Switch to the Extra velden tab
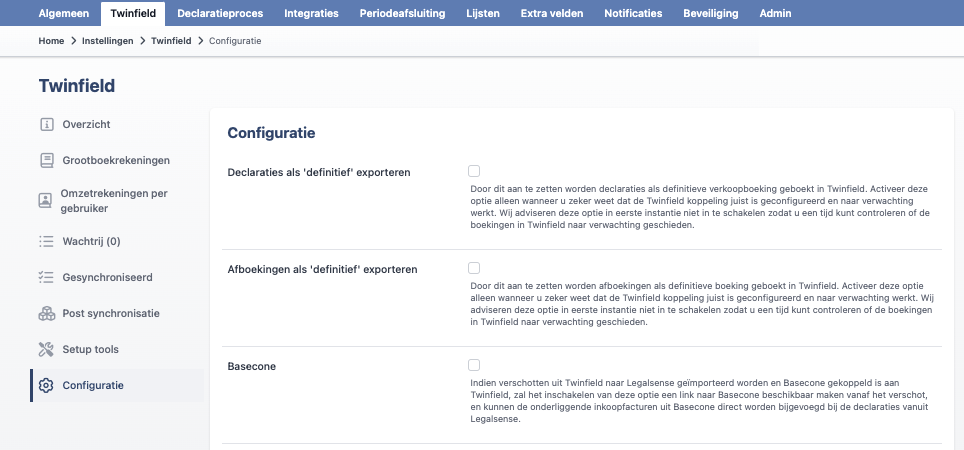This screenshot has width=964, height=450. point(552,13)
